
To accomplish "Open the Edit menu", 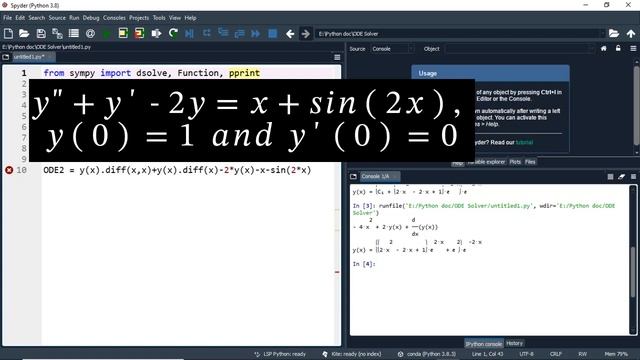I will (20, 18).
